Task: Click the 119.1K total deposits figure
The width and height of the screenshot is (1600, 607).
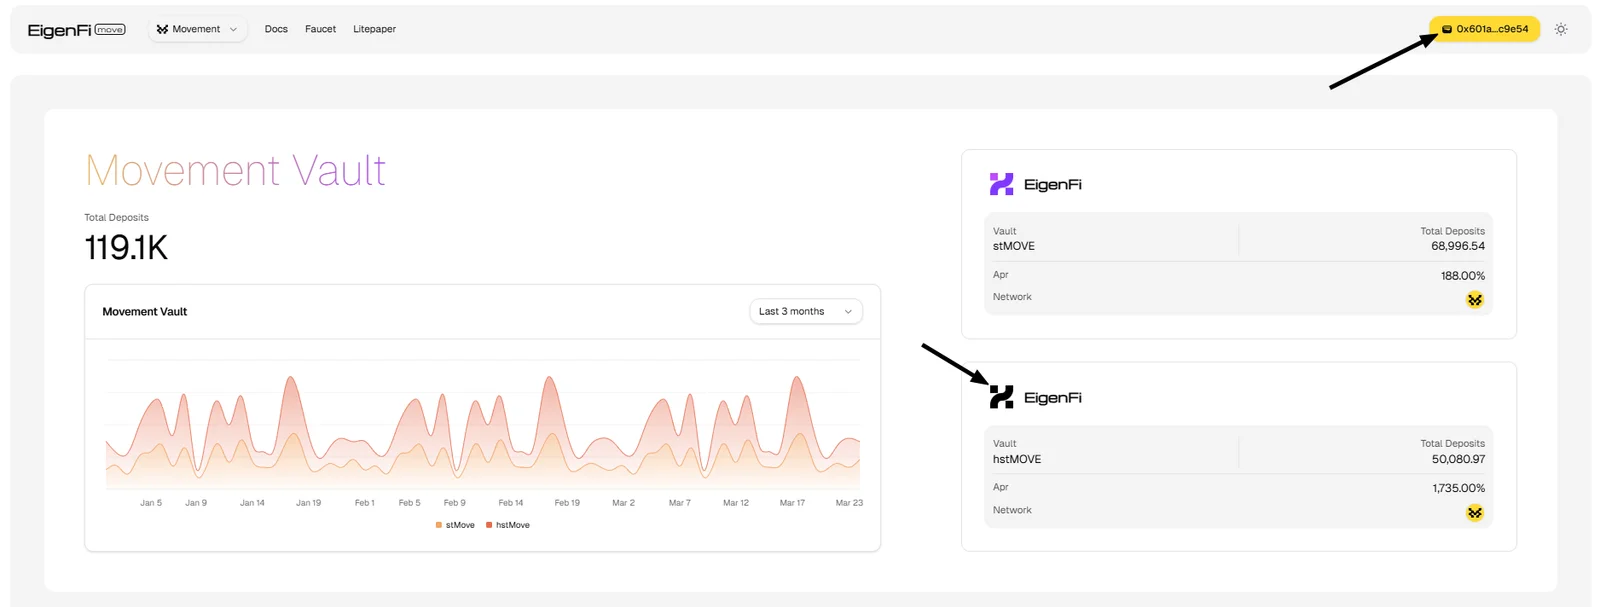Action: point(126,247)
